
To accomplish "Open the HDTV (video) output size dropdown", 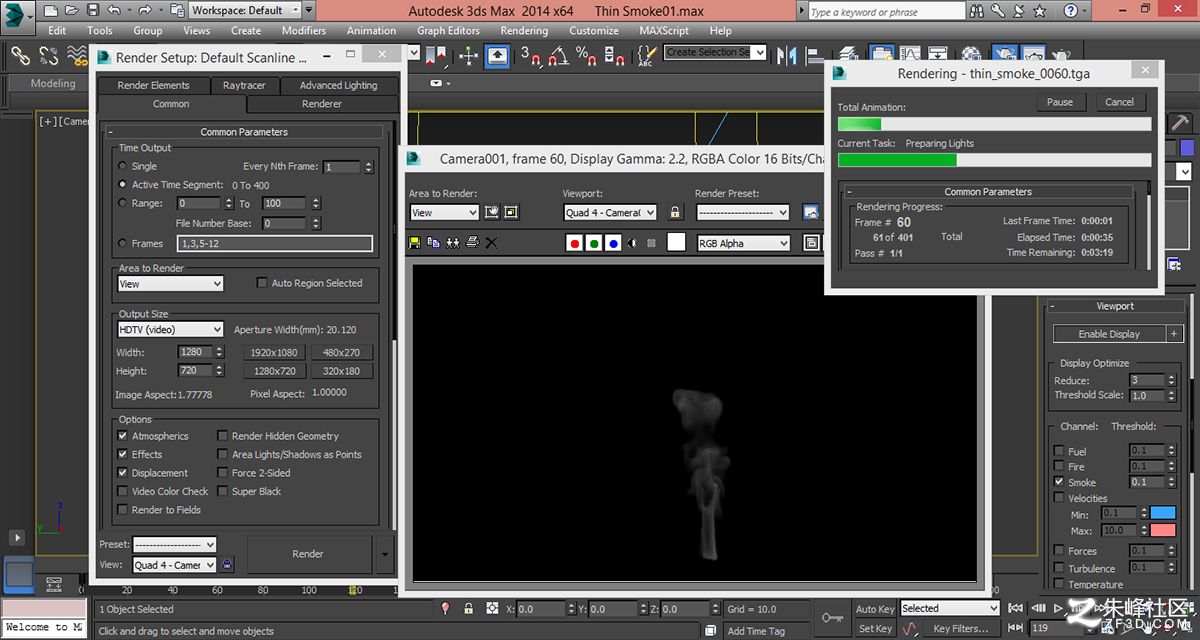I will (170, 329).
